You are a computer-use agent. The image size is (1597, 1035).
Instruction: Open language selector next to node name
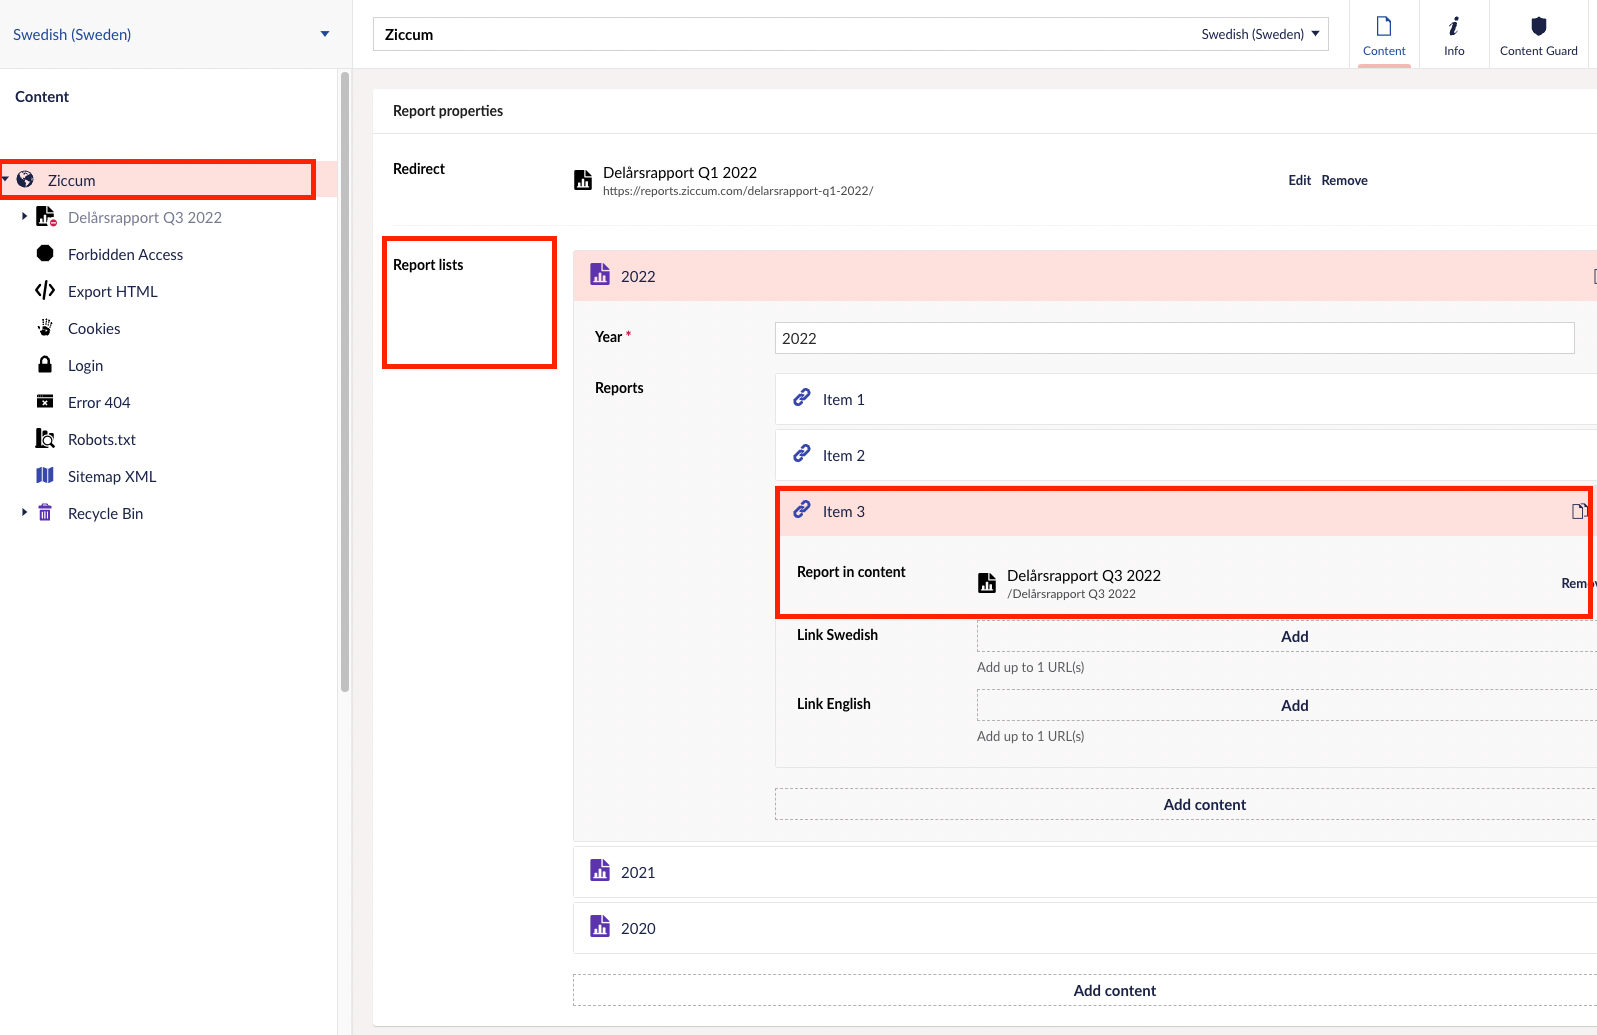pos(1260,34)
